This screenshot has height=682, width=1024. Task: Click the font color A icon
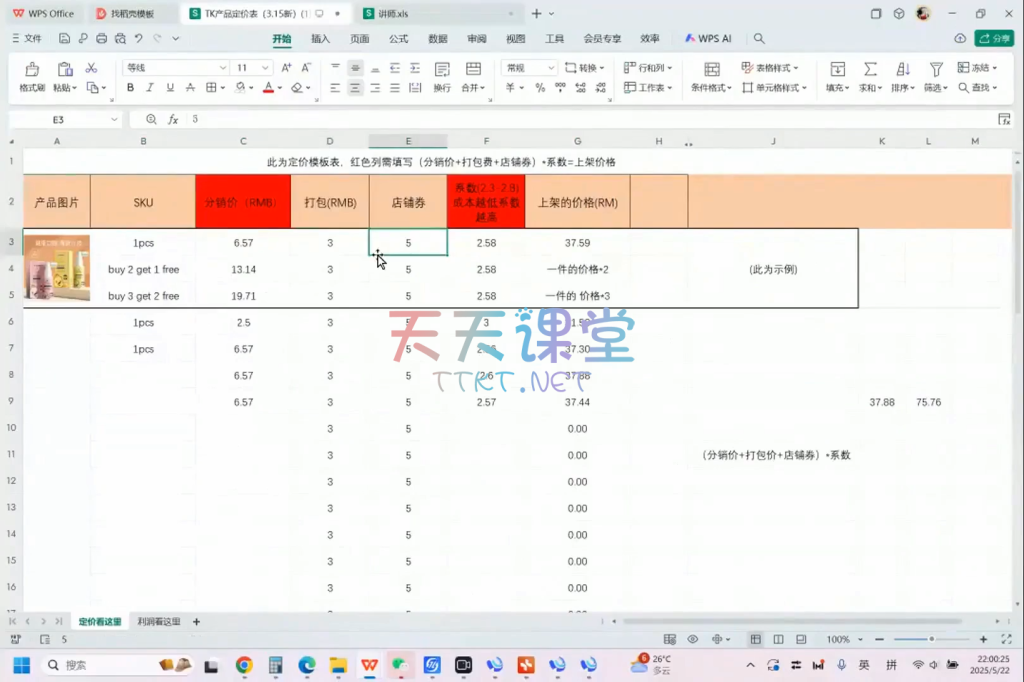pyautogui.click(x=267, y=88)
